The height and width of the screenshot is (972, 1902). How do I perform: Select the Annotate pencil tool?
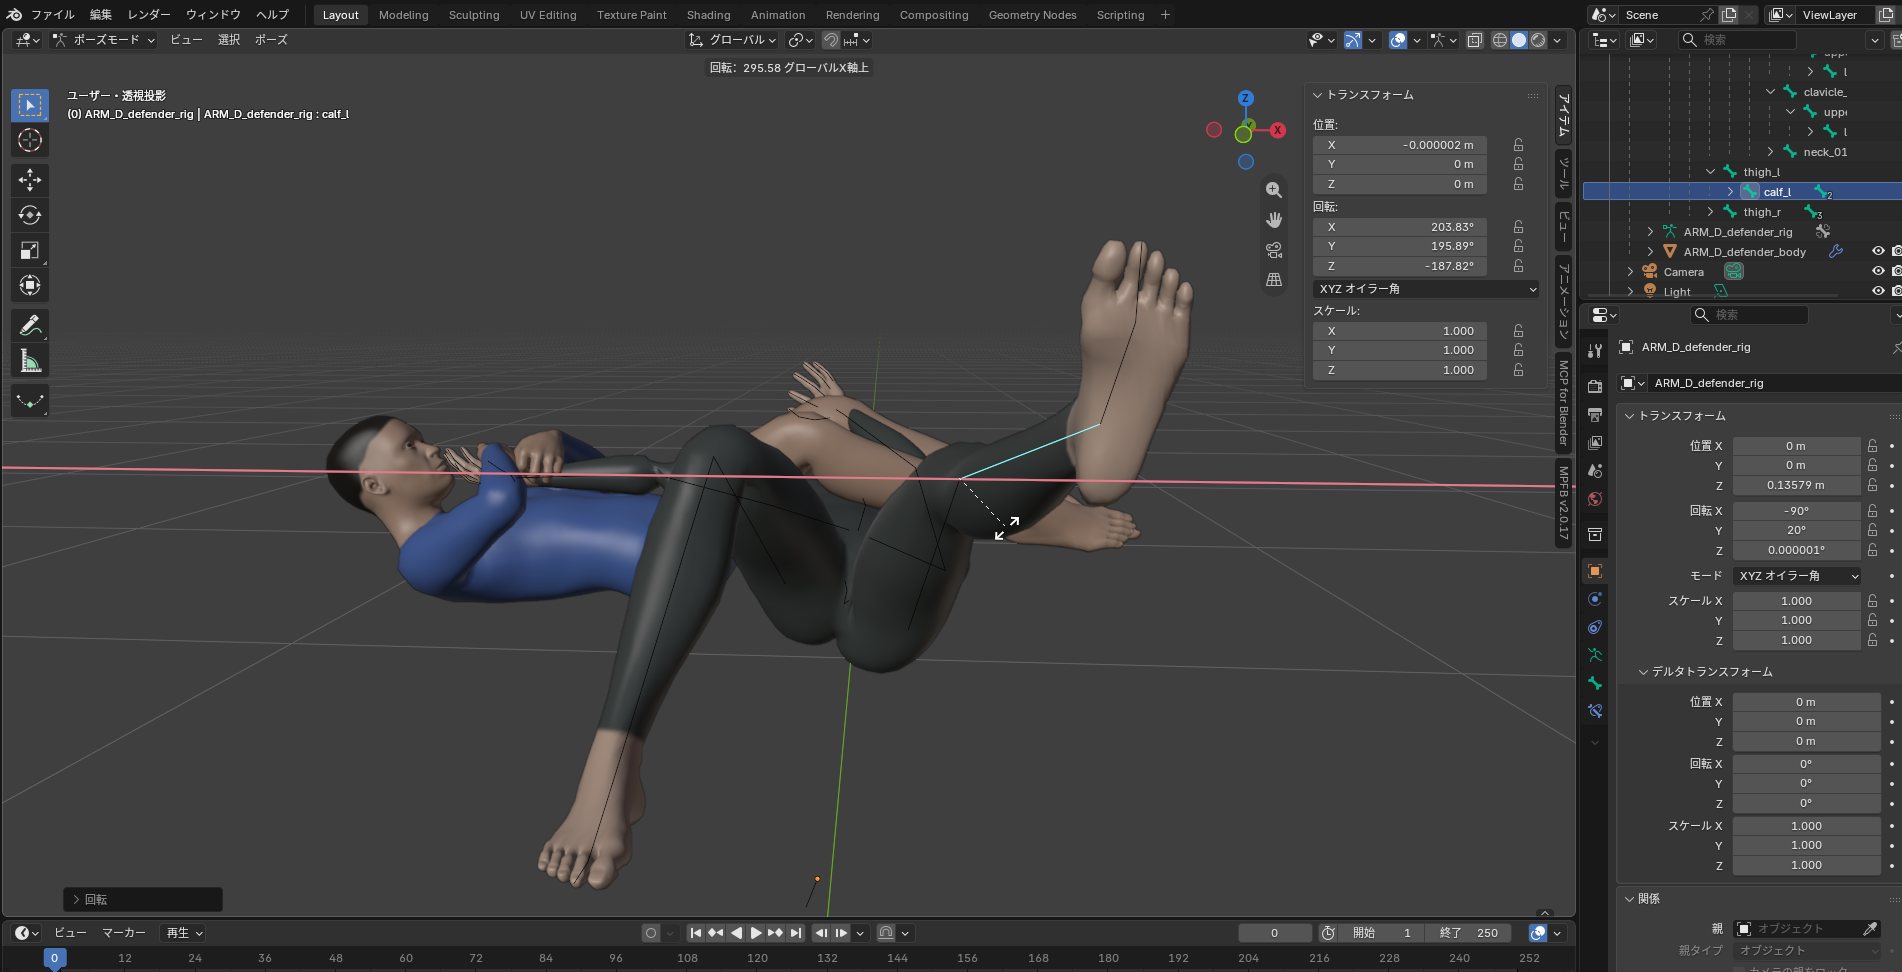[x=30, y=326]
